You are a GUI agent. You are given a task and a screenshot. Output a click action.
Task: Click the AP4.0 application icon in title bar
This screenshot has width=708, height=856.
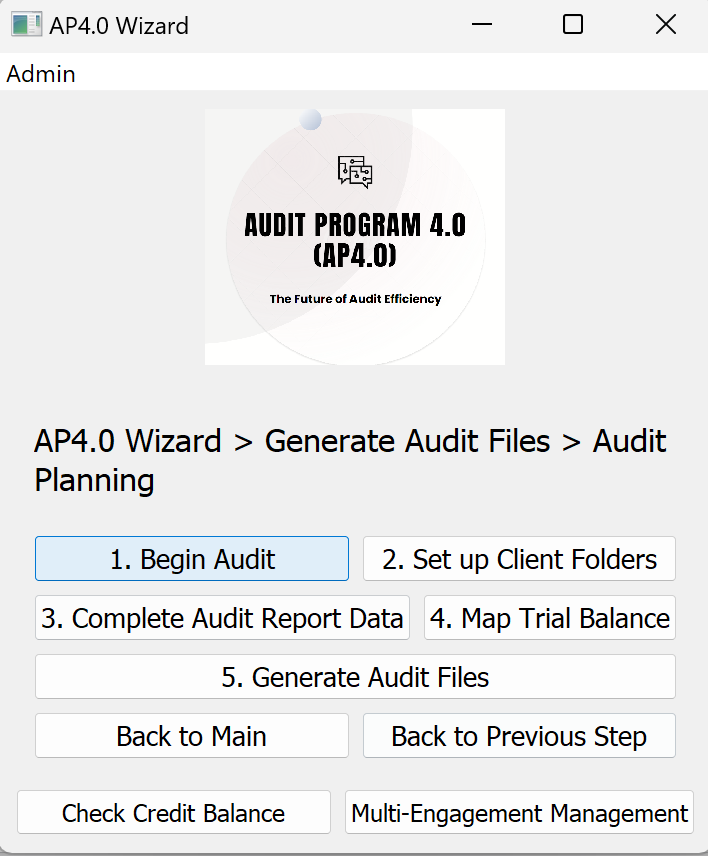click(x=25, y=25)
